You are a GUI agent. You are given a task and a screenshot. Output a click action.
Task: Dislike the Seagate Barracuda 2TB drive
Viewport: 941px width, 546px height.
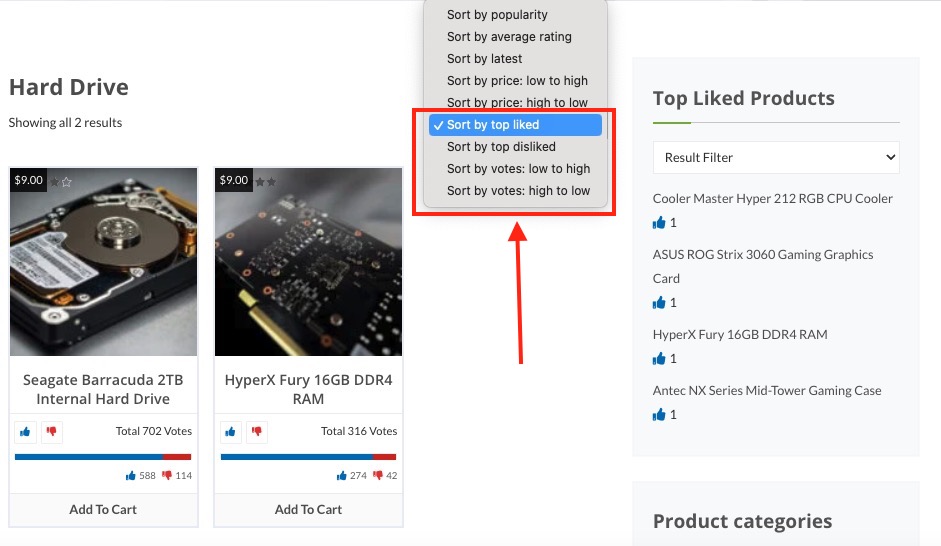point(52,431)
